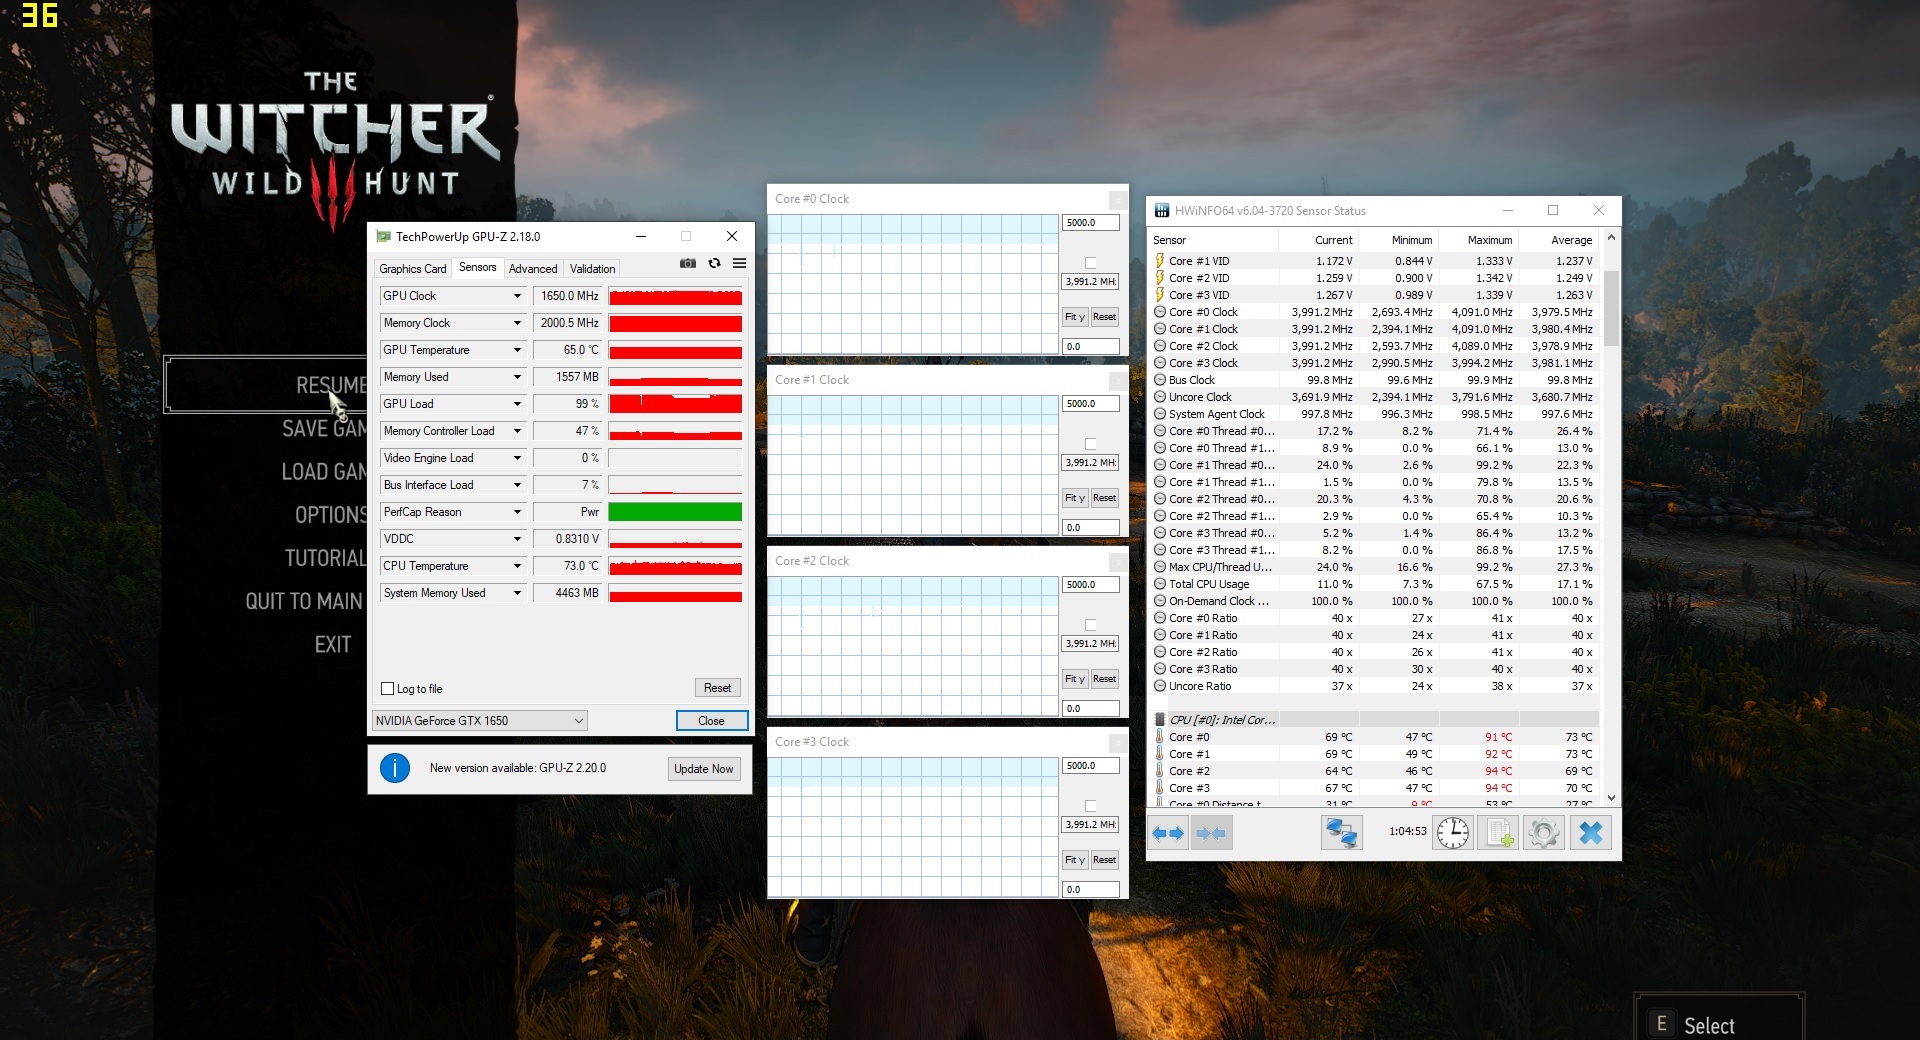Select RESUME in Witcher menu
Screen dimensions: 1920x1040
point(331,385)
